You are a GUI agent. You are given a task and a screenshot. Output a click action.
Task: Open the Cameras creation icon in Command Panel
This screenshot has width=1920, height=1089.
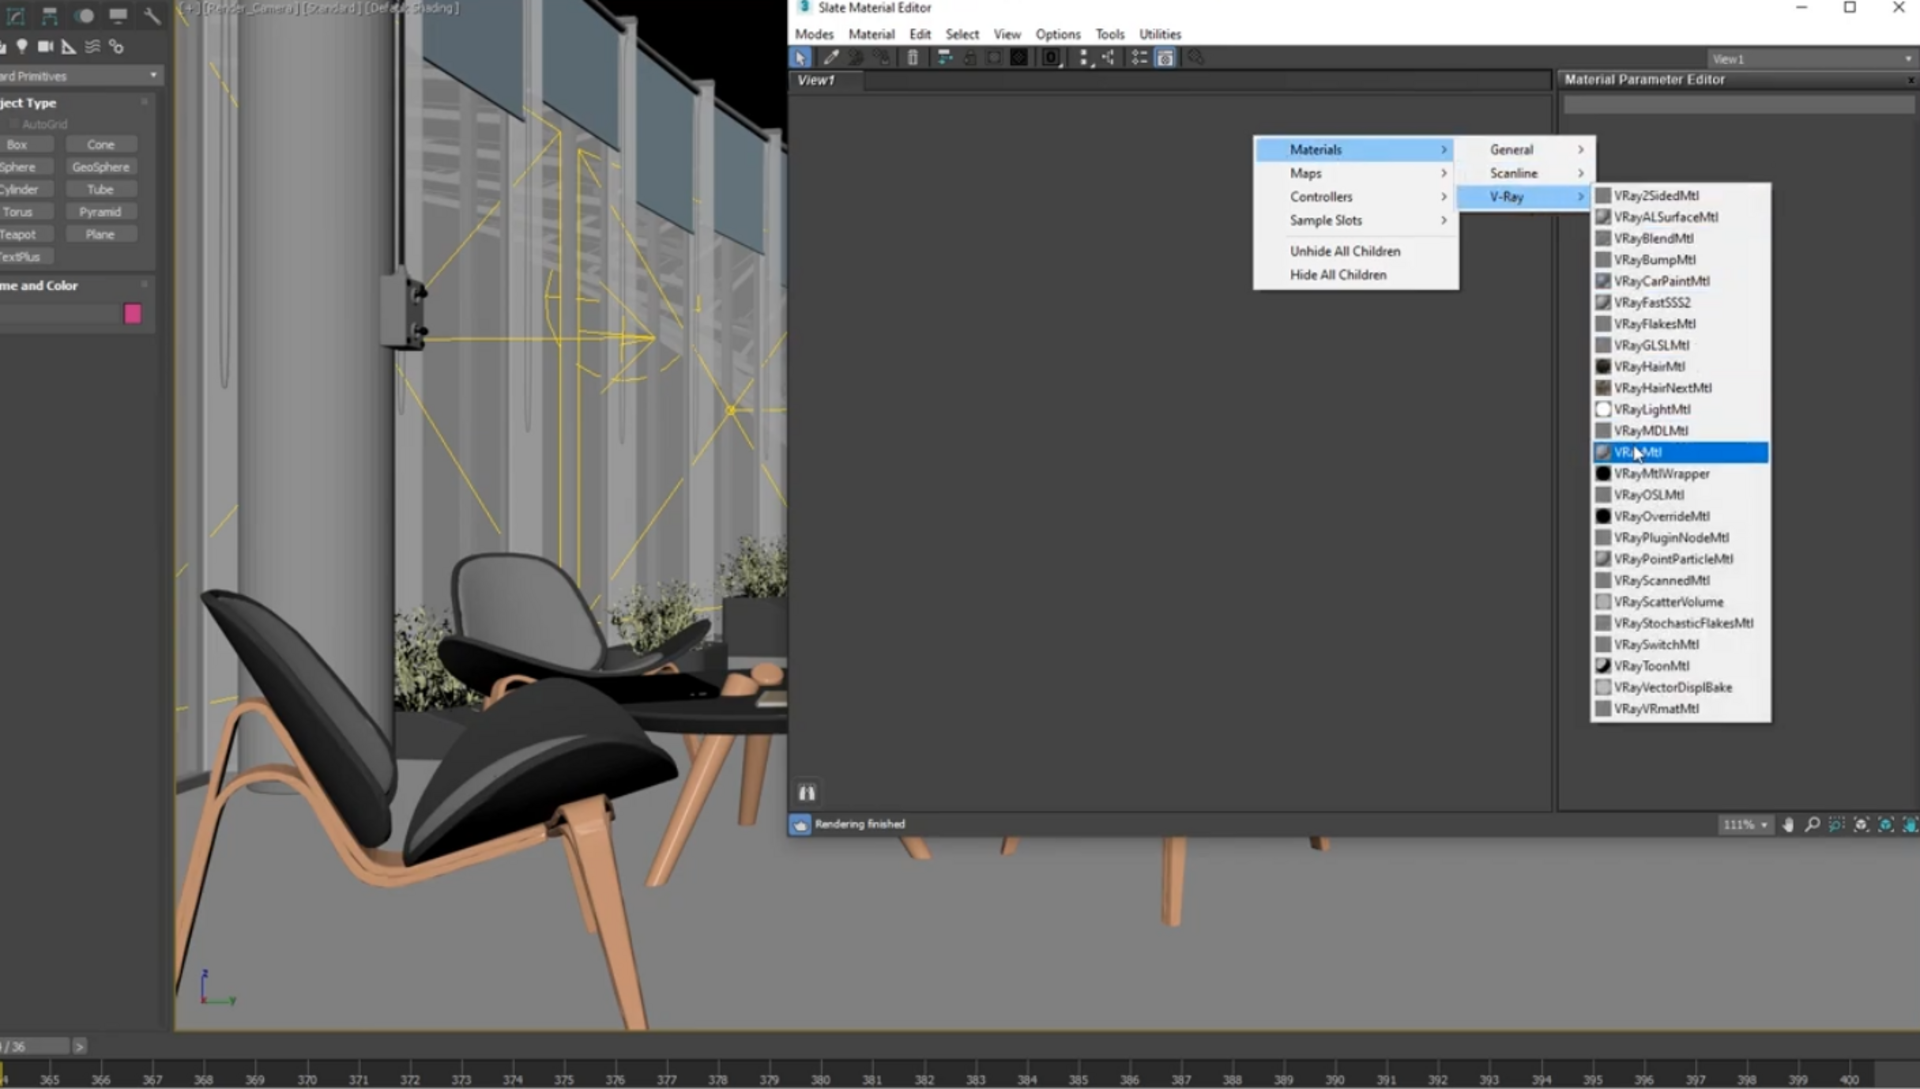(45, 46)
